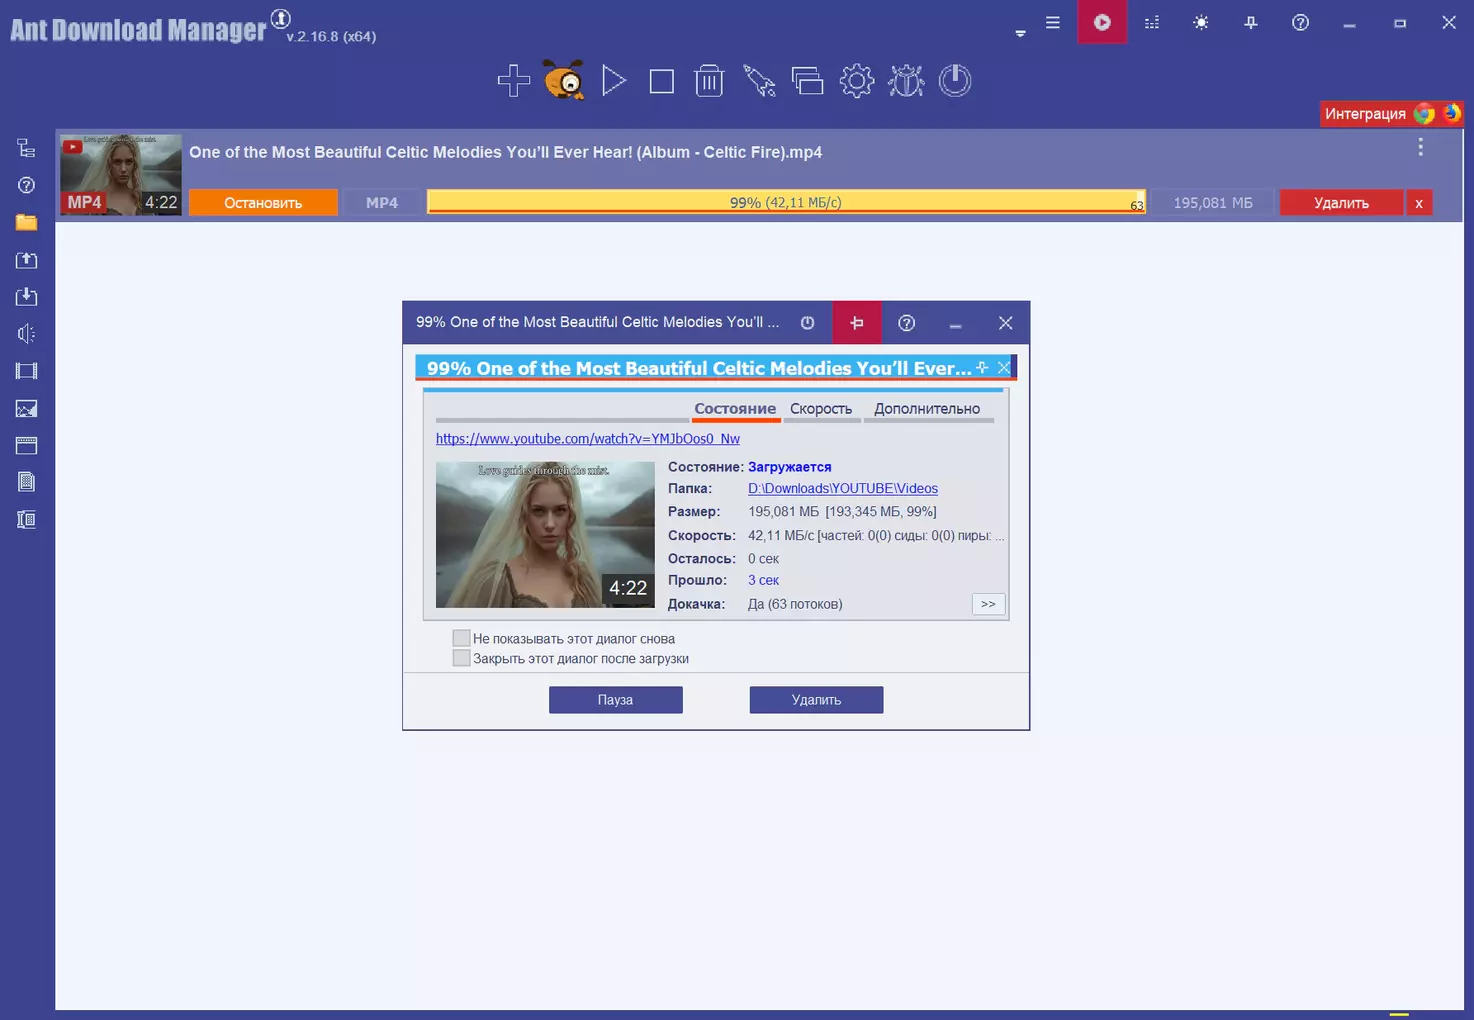
Task: Click the pin icon on the blue dialog header
Action: coord(982,368)
